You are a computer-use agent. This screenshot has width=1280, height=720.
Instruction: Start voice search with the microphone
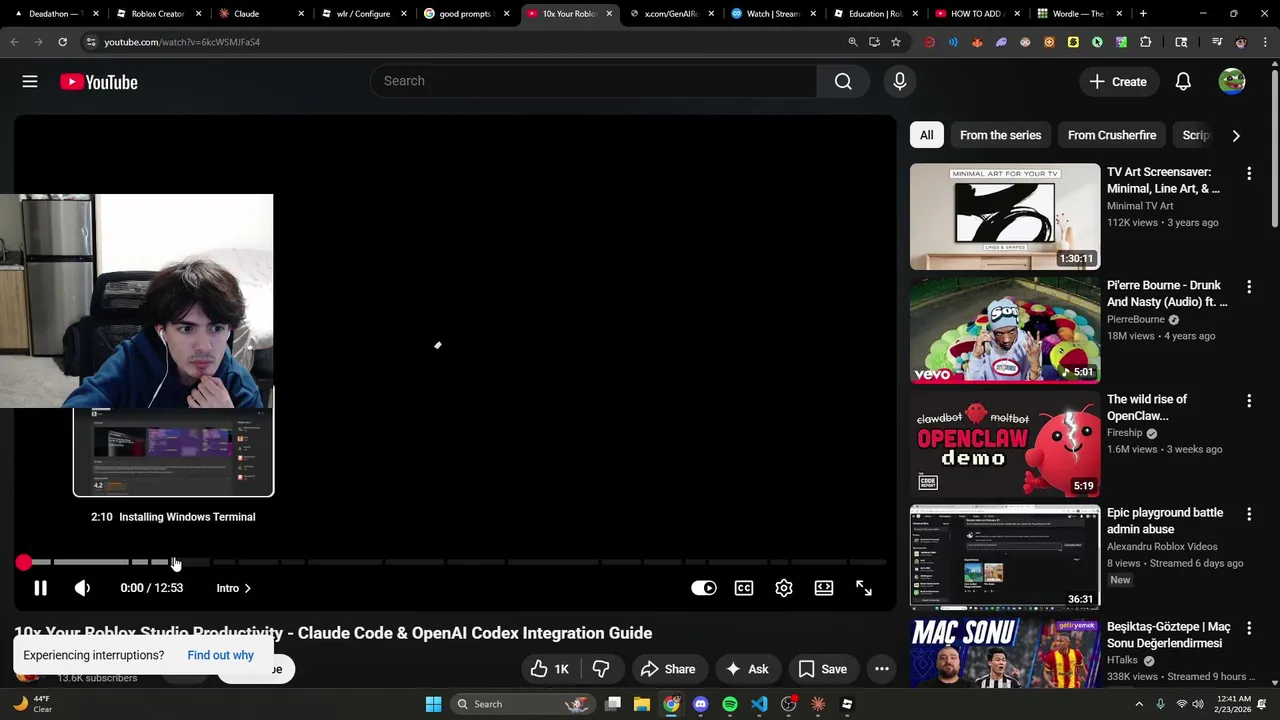900,81
